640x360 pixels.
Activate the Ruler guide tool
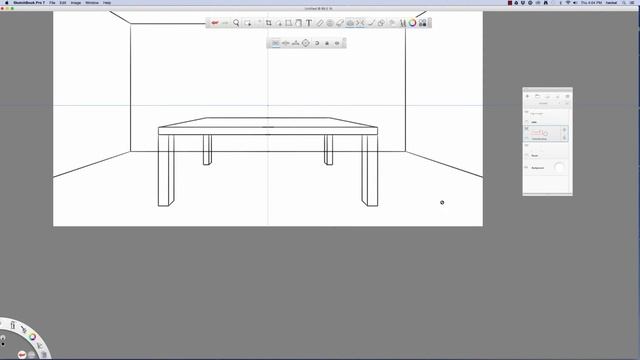coord(320,23)
